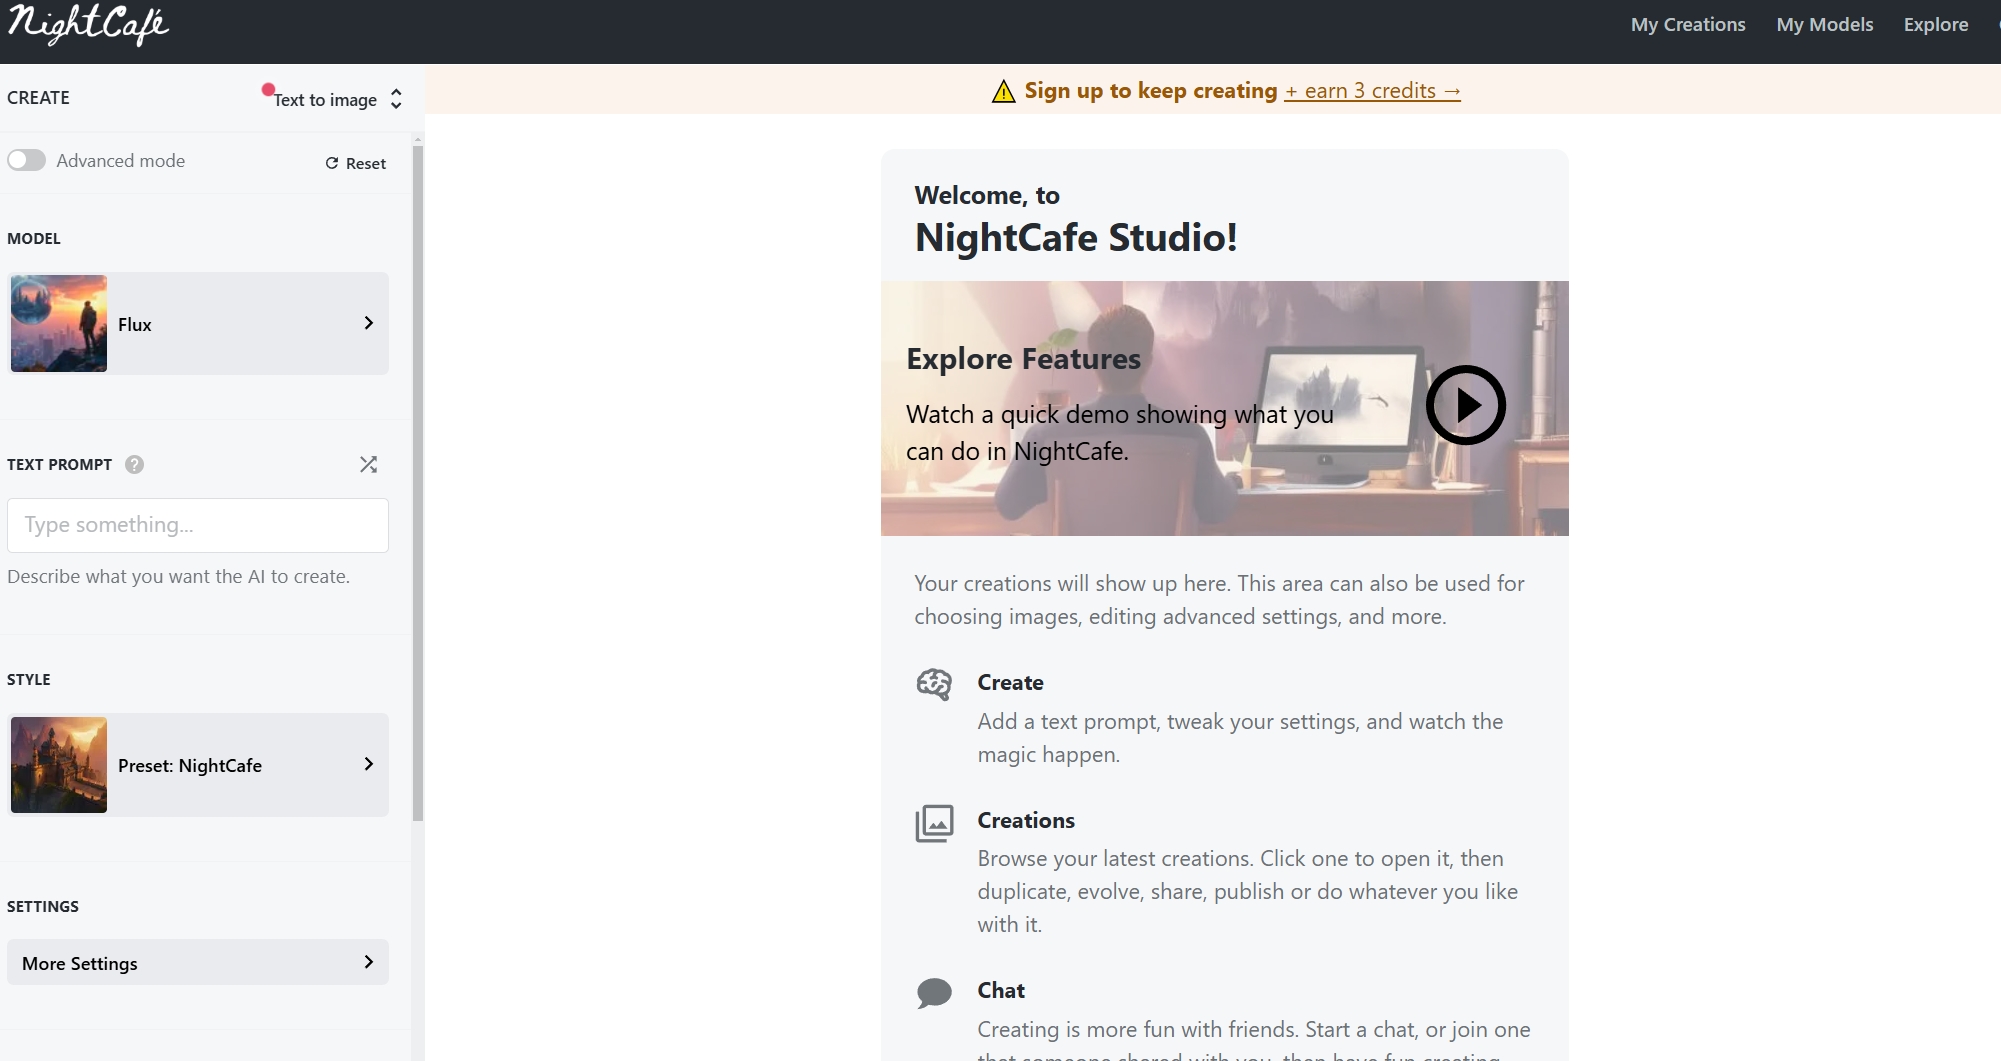Click the Create brain icon
This screenshot has height=1061, width=2001.
click(934, 685)
